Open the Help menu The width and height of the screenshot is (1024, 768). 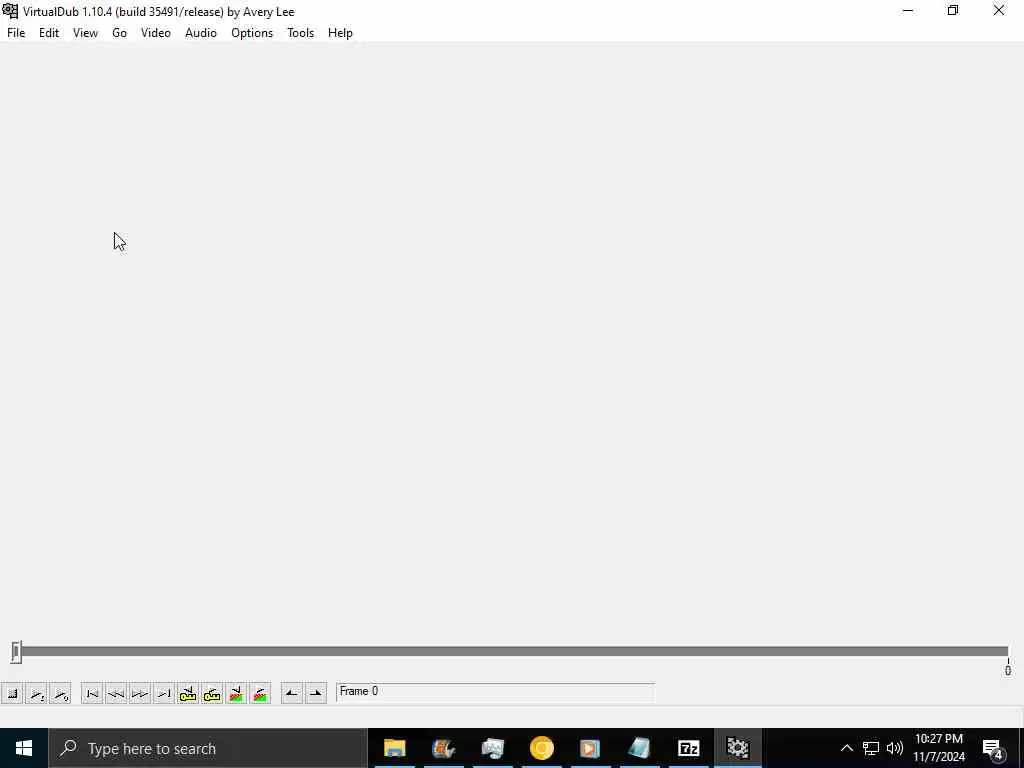[x=340, y=33]
